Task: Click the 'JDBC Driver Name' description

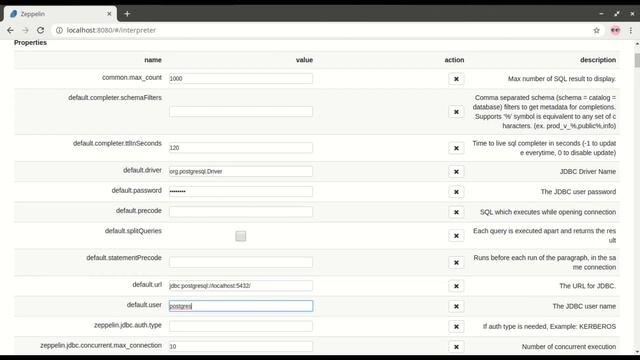Action: tap(588, 172)
